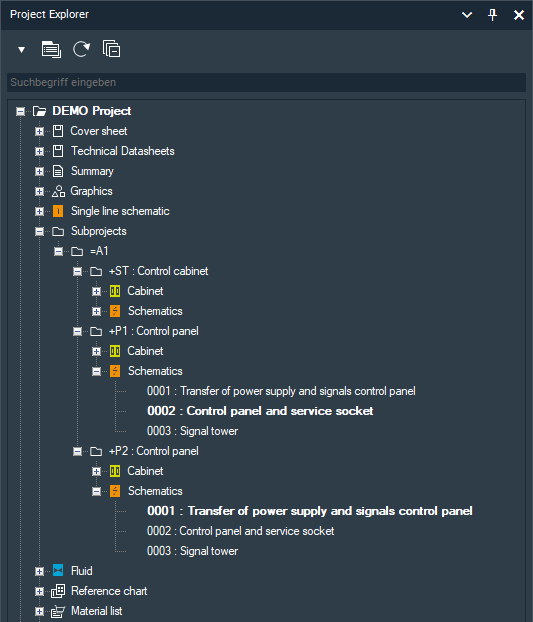Collapse the Subprojects folder
This screenshot has width=533, height=622.
[x=39, y=231]
